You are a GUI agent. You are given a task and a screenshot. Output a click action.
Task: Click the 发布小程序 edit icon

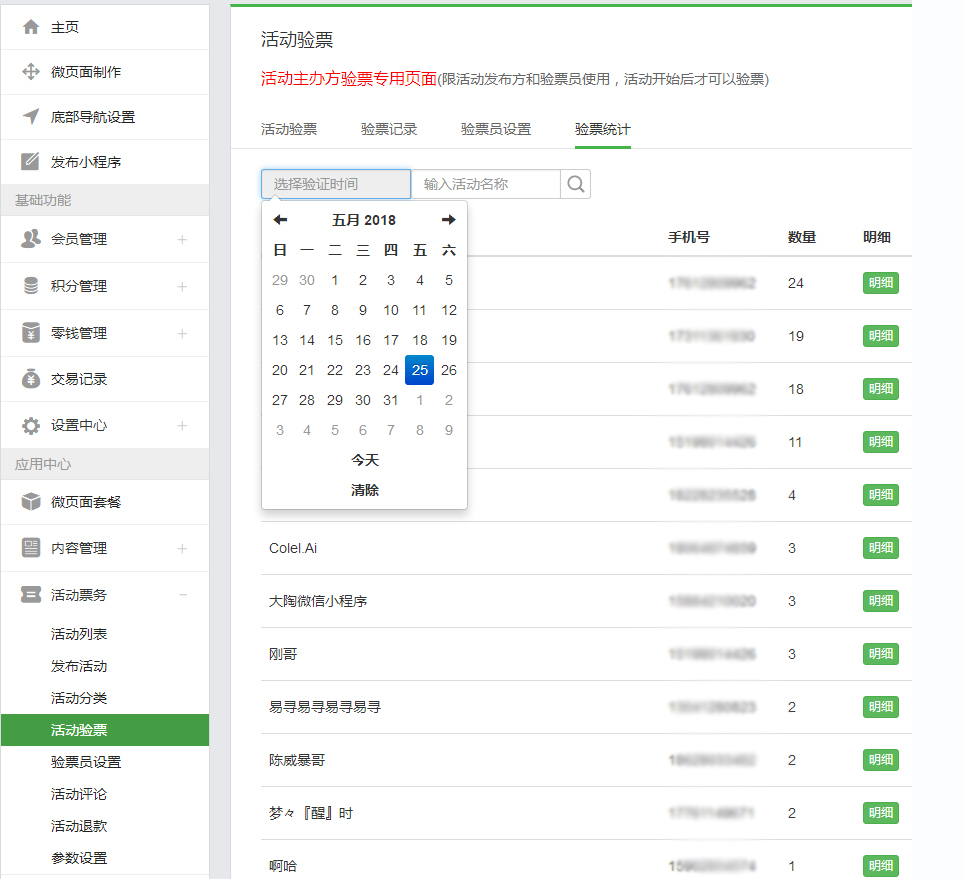coord(31,162)
